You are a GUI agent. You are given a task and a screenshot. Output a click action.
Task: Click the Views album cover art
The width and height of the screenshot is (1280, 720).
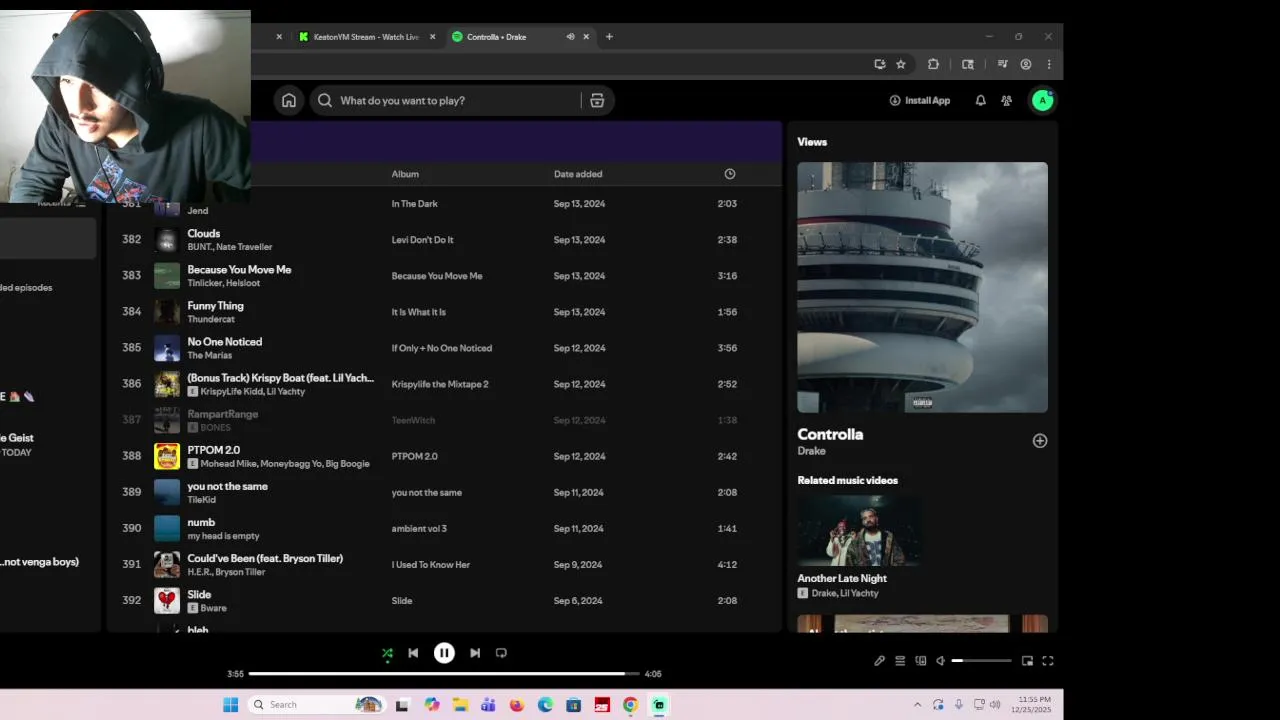pyautogui.click(x=922, y=287)
